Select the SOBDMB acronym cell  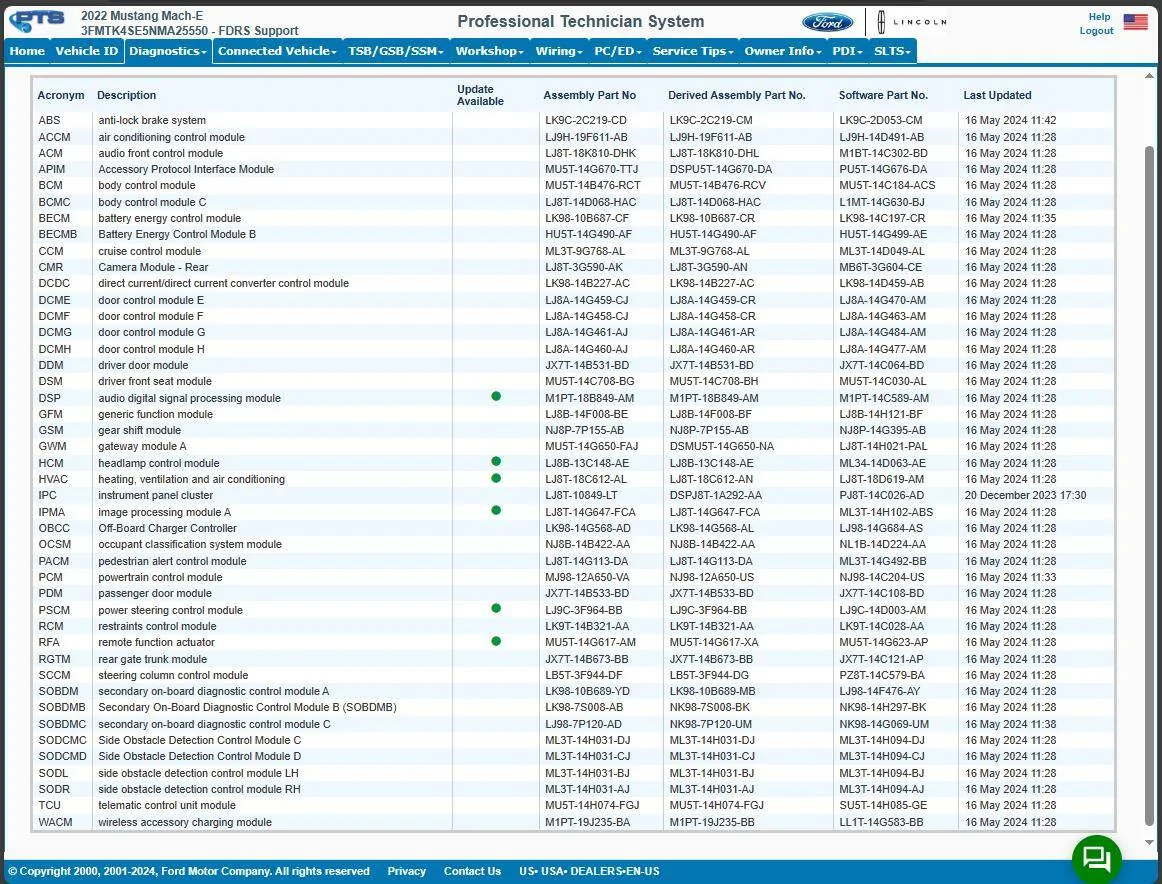click(x=62, y=707)
